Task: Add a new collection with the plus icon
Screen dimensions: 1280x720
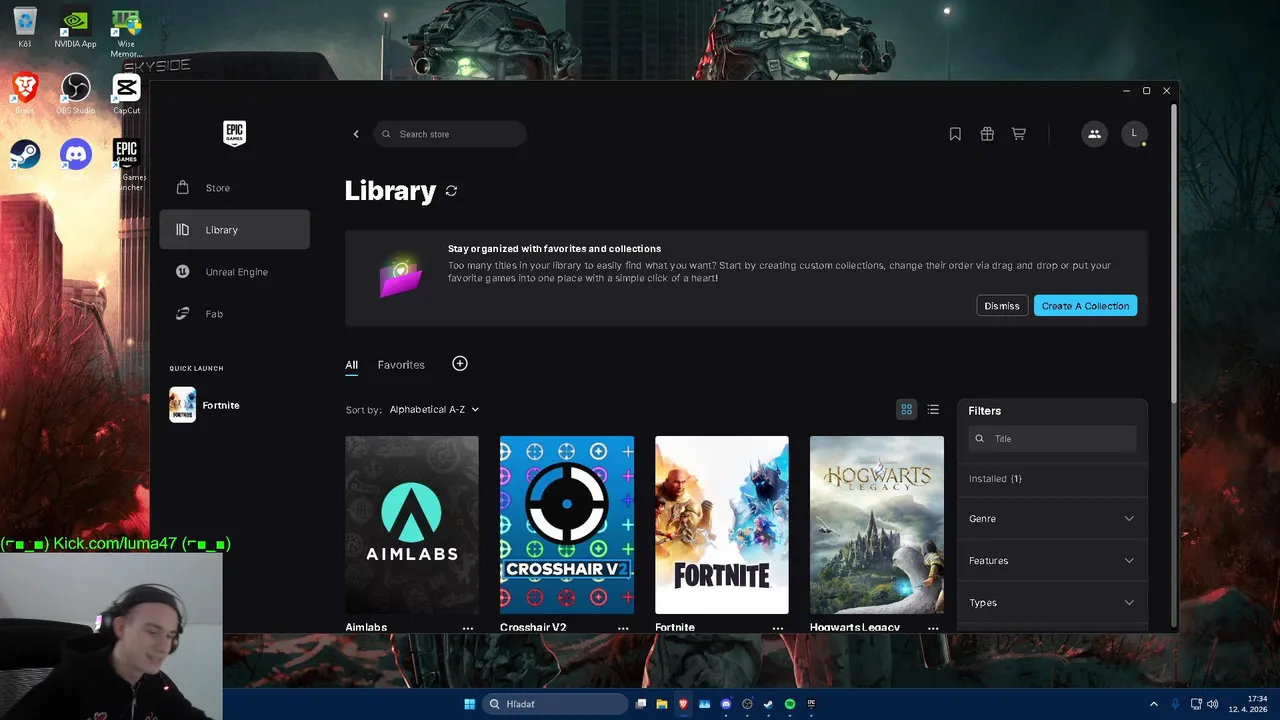Action: [460, 364]
